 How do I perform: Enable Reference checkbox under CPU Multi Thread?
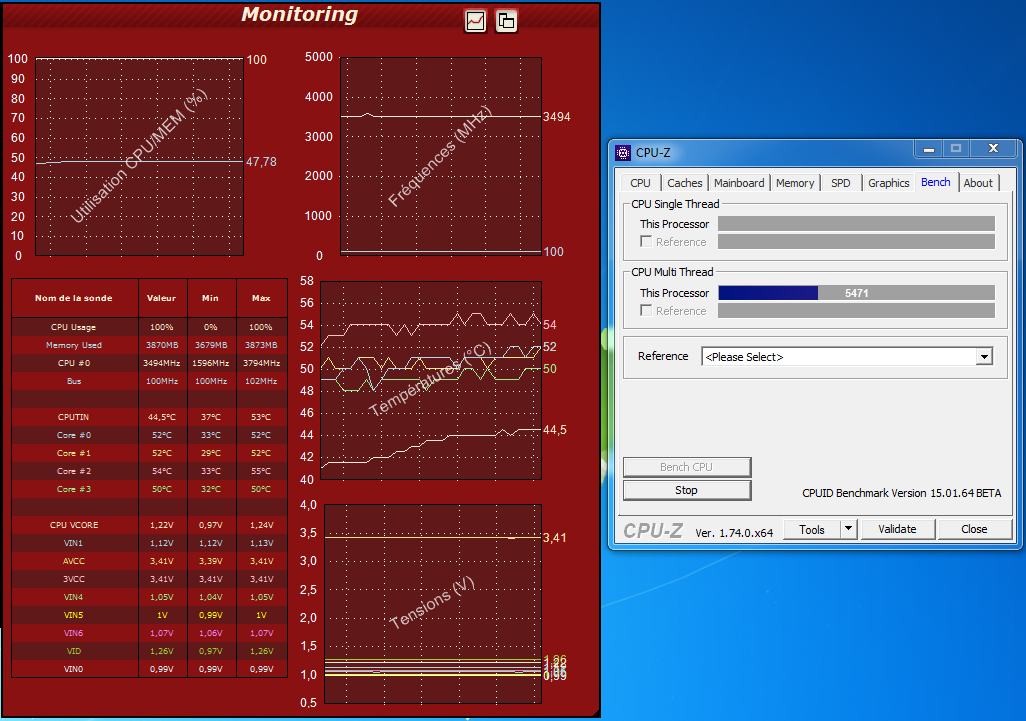click(646, 311)
